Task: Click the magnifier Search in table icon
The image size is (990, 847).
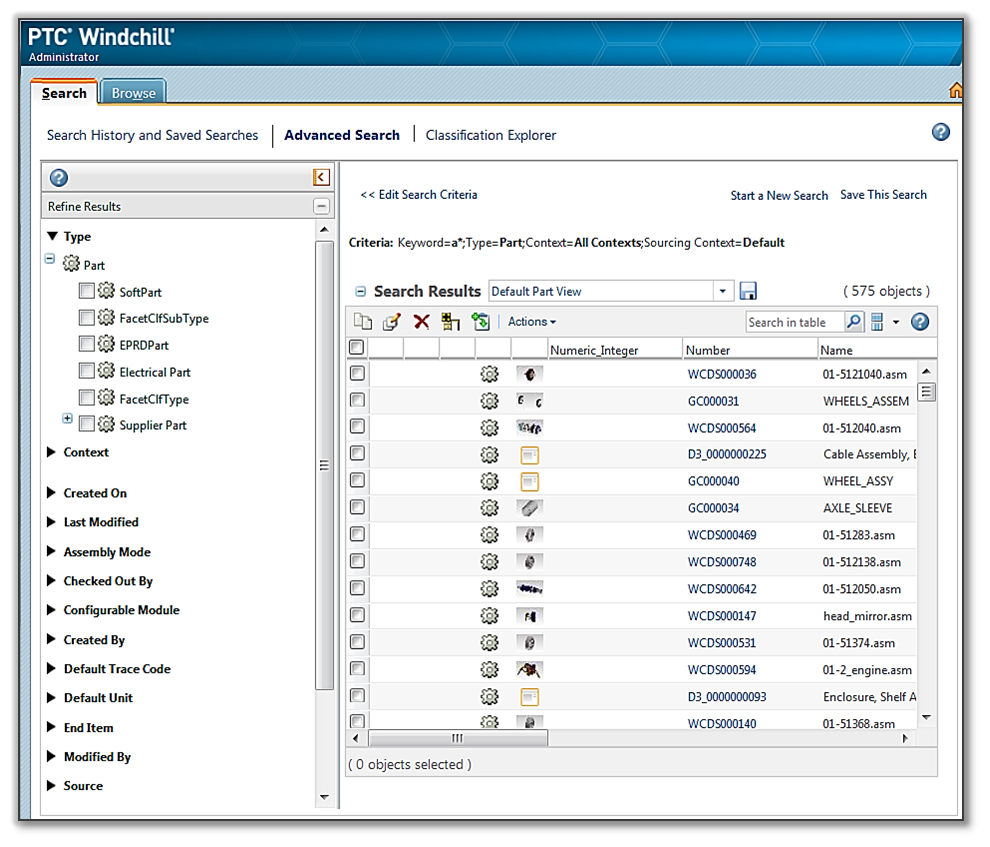Action: pyautogui.click(x=854, y=322)
